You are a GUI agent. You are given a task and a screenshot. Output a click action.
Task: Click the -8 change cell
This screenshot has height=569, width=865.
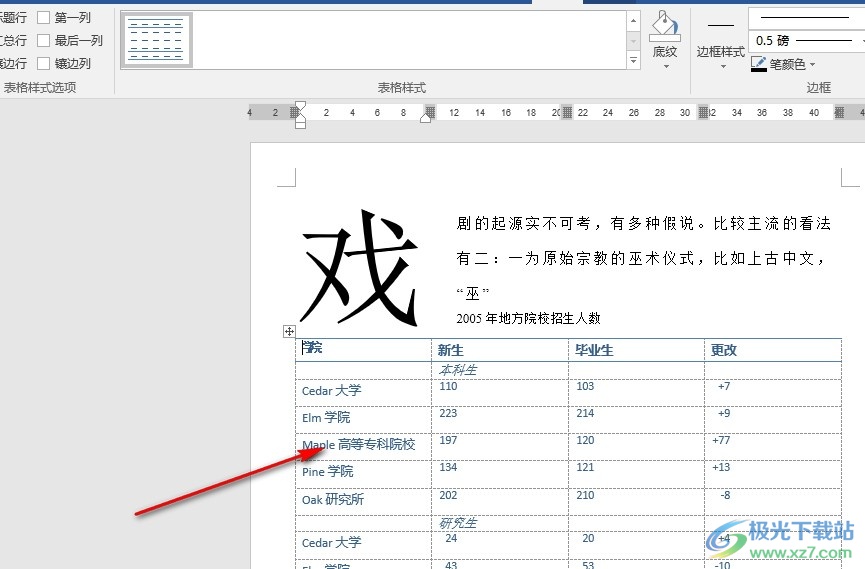tap(773, 502)
